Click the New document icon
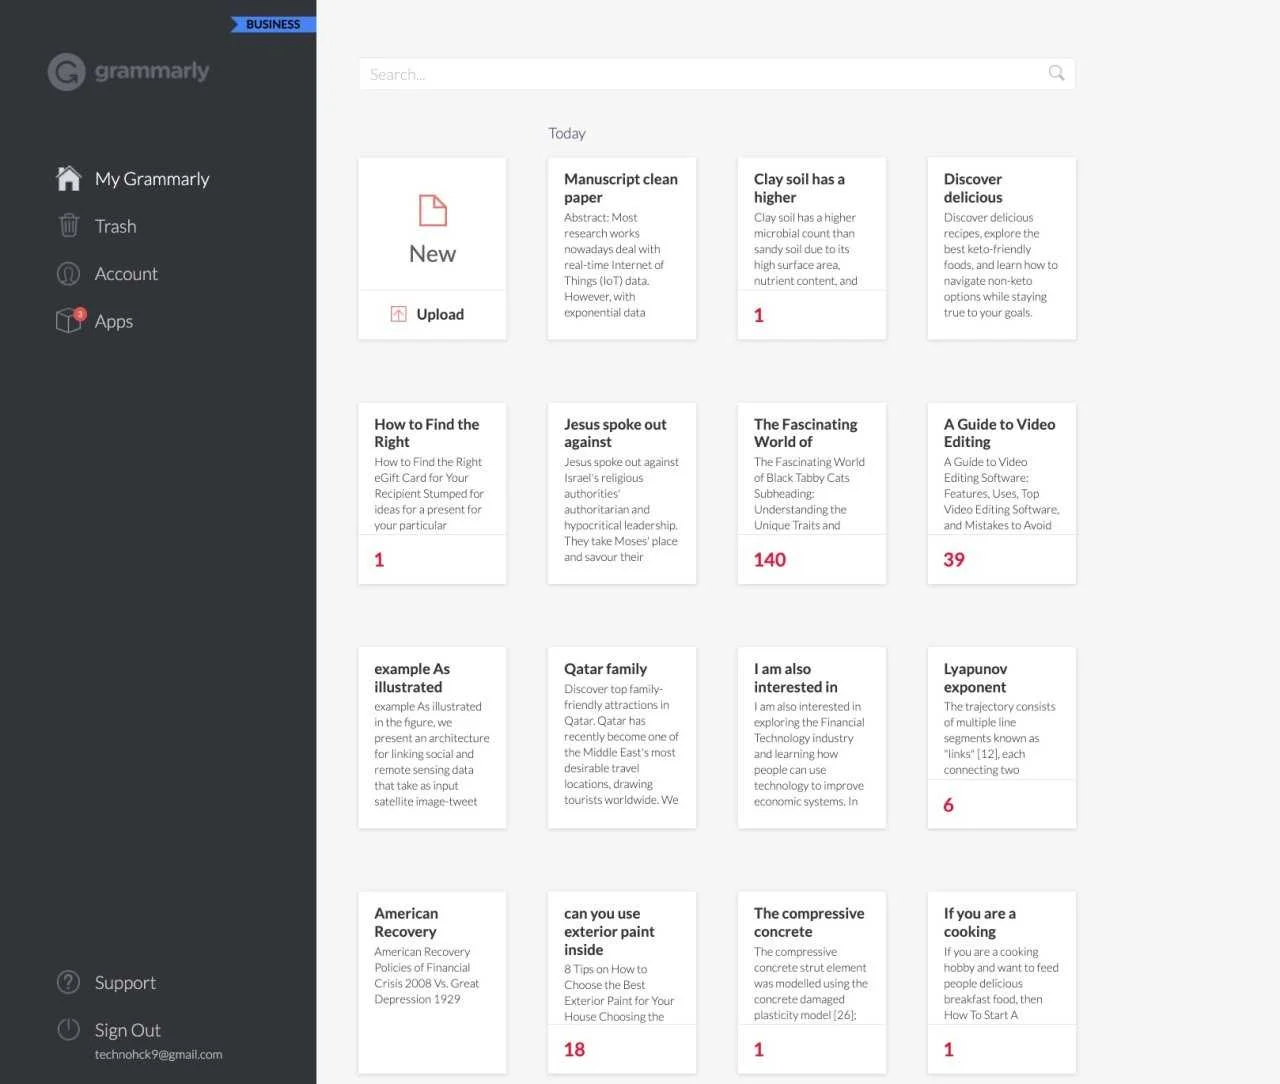Viewport: 1280px width, 1084px height. point(432,211)
